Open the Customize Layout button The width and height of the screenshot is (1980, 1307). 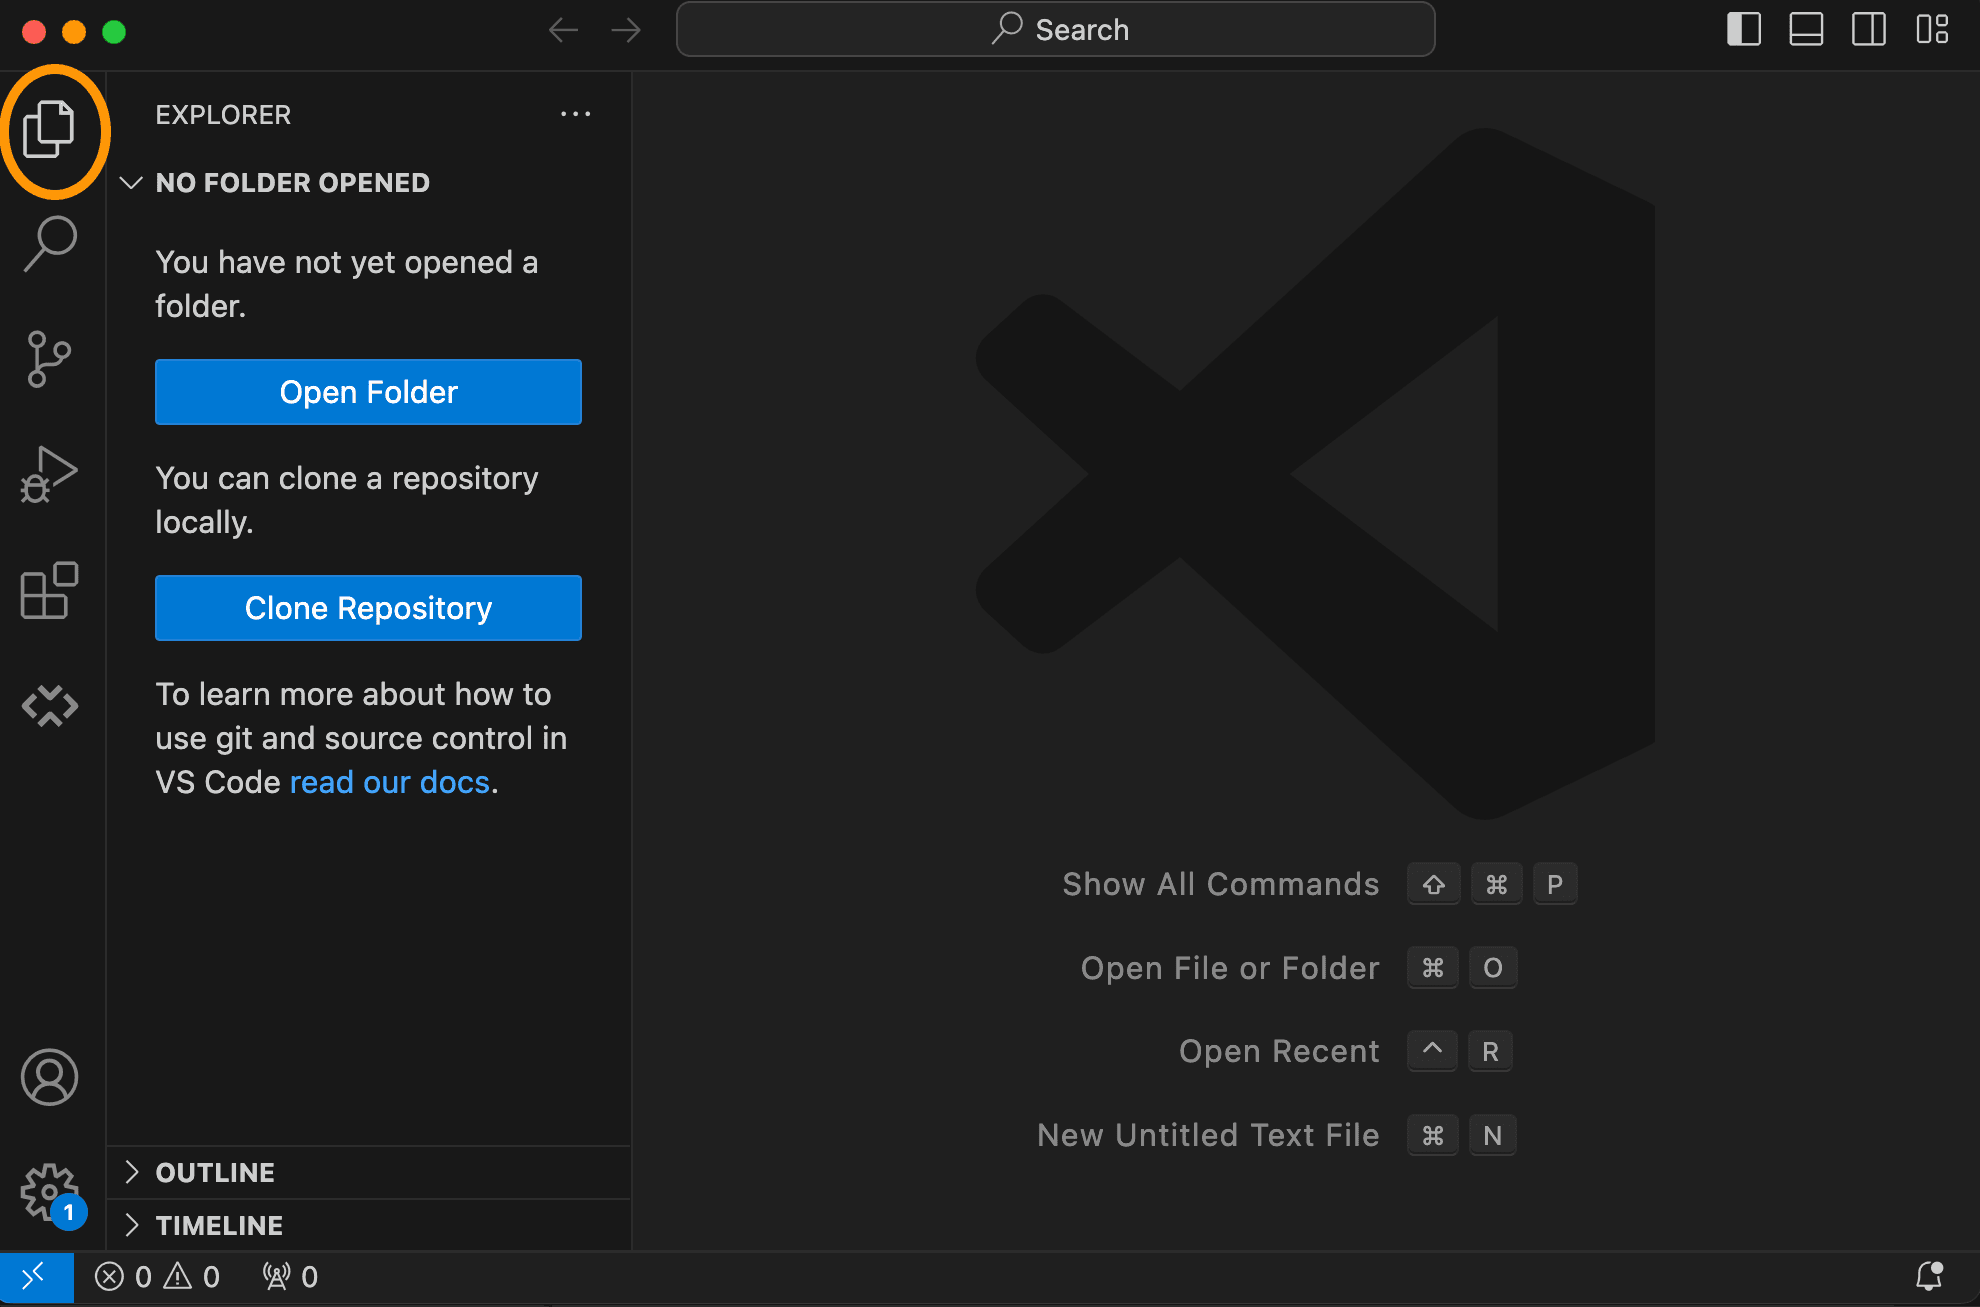click(x=1932, y=29)
